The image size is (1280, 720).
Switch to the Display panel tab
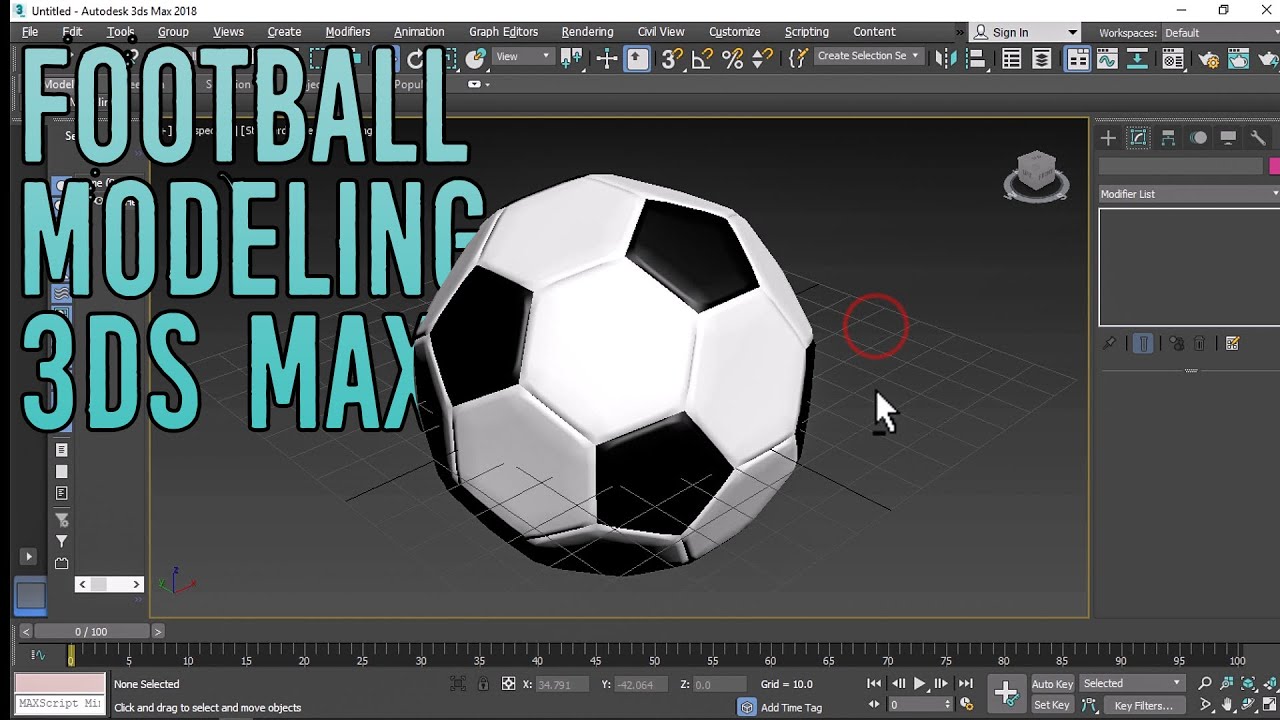[x=1228, y=138]
